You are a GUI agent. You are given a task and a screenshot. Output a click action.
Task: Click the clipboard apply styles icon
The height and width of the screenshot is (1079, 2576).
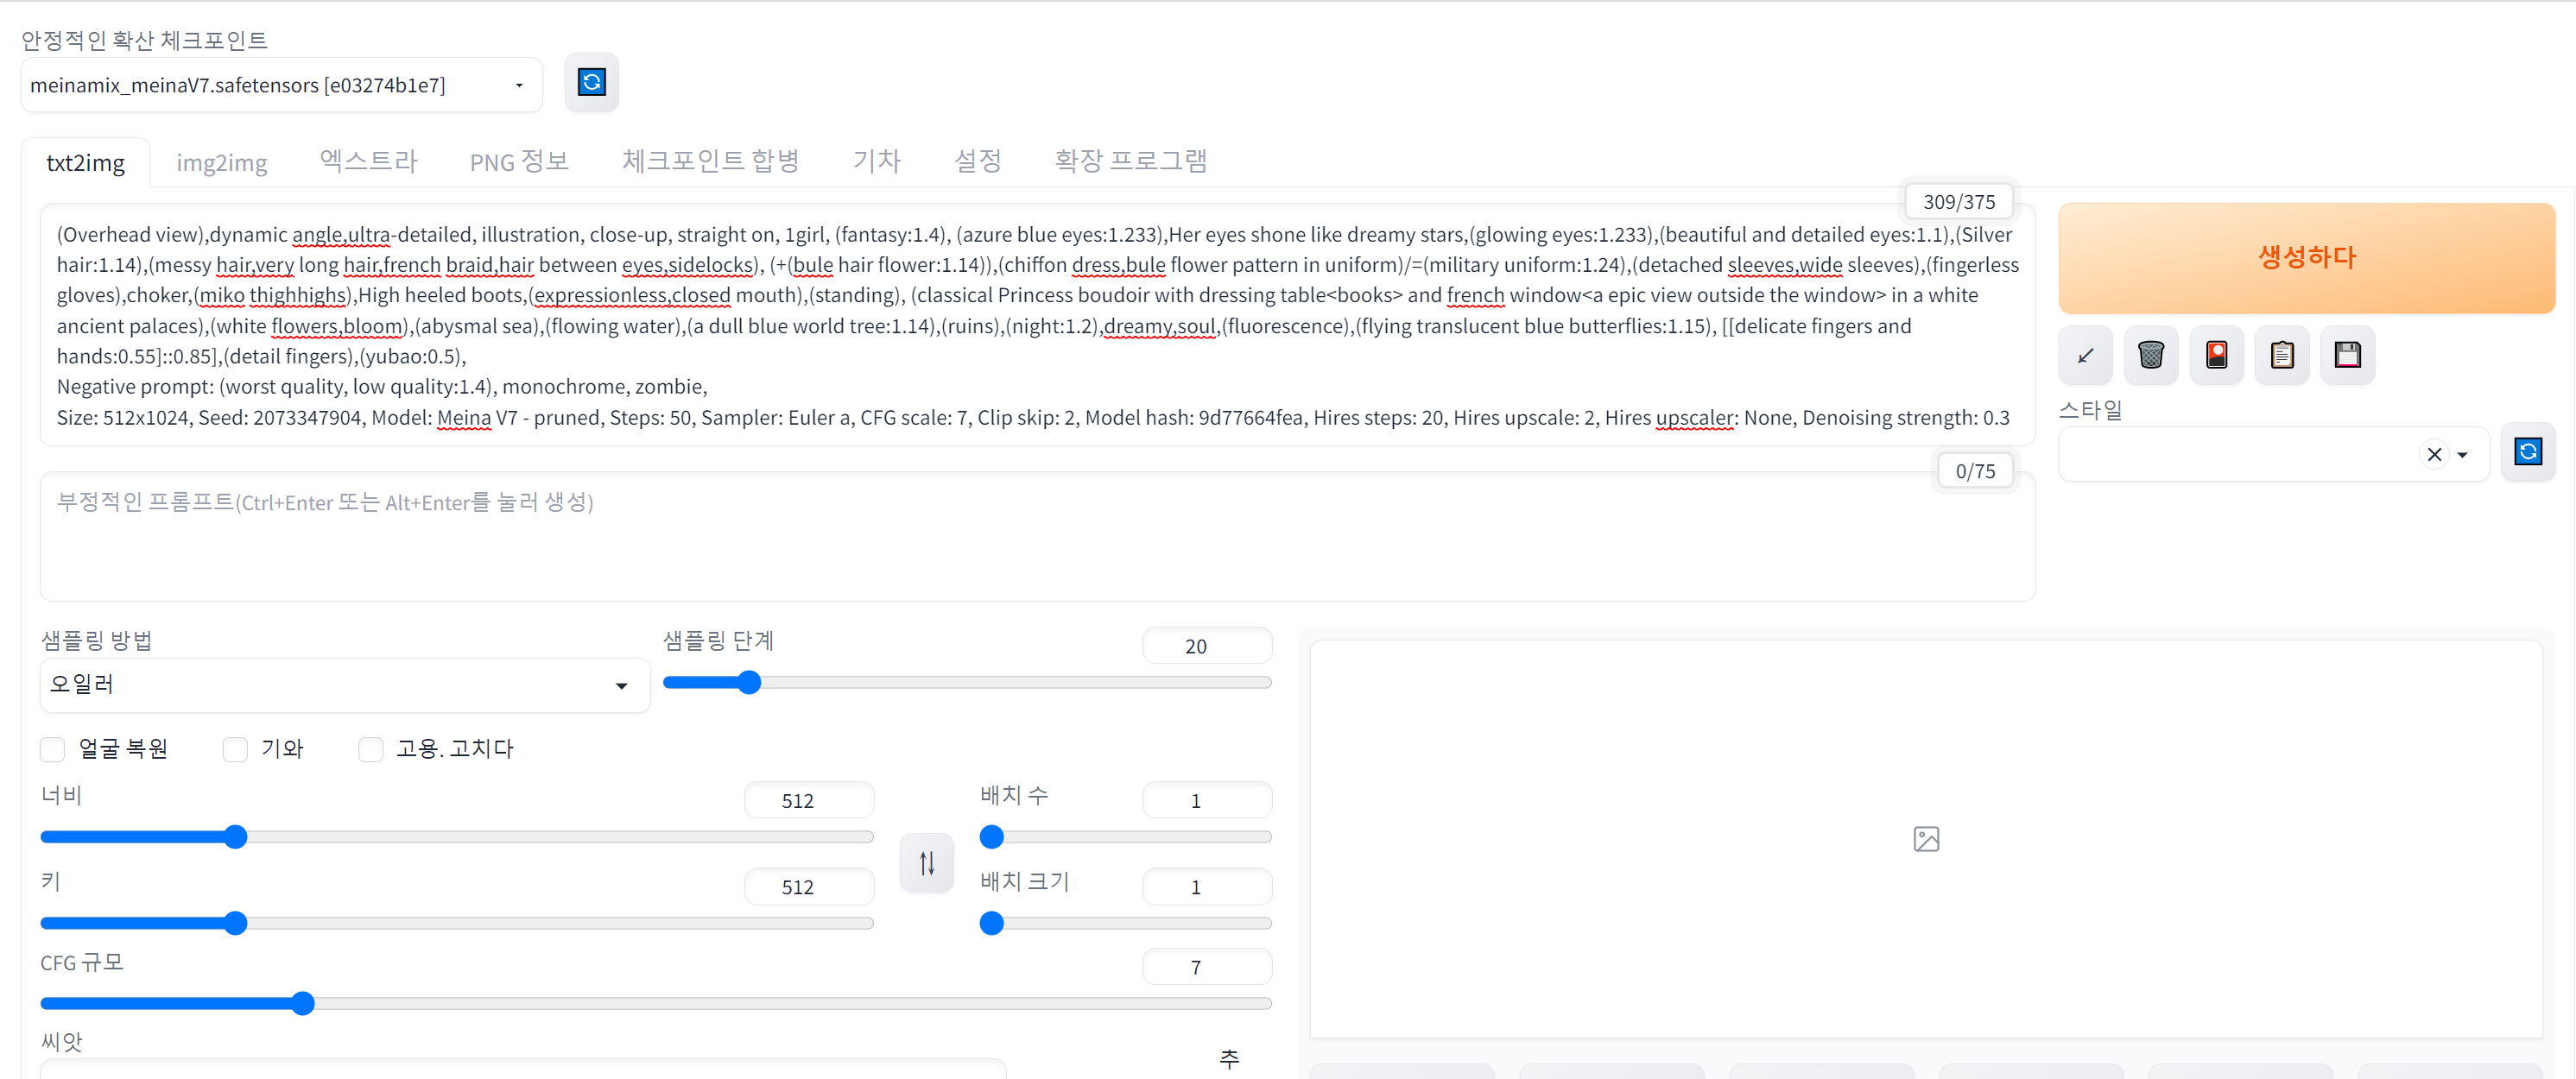[2282, 355]
